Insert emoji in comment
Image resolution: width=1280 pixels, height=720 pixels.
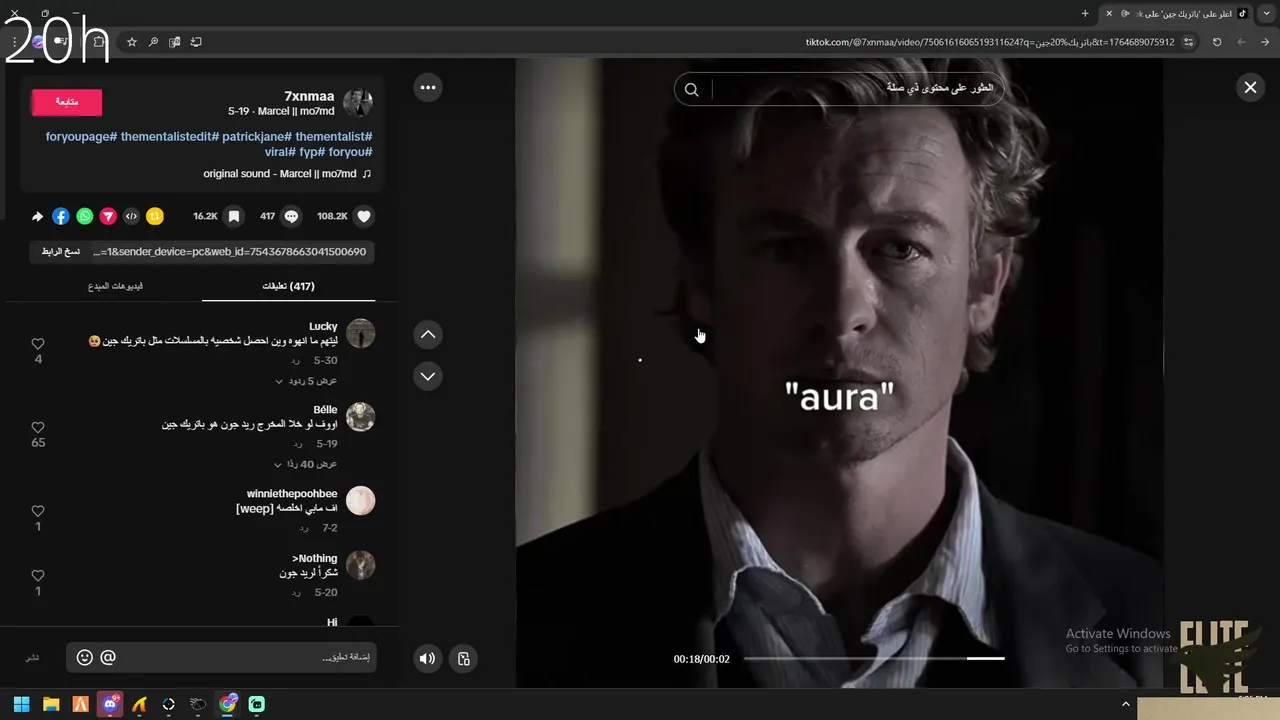85,657
